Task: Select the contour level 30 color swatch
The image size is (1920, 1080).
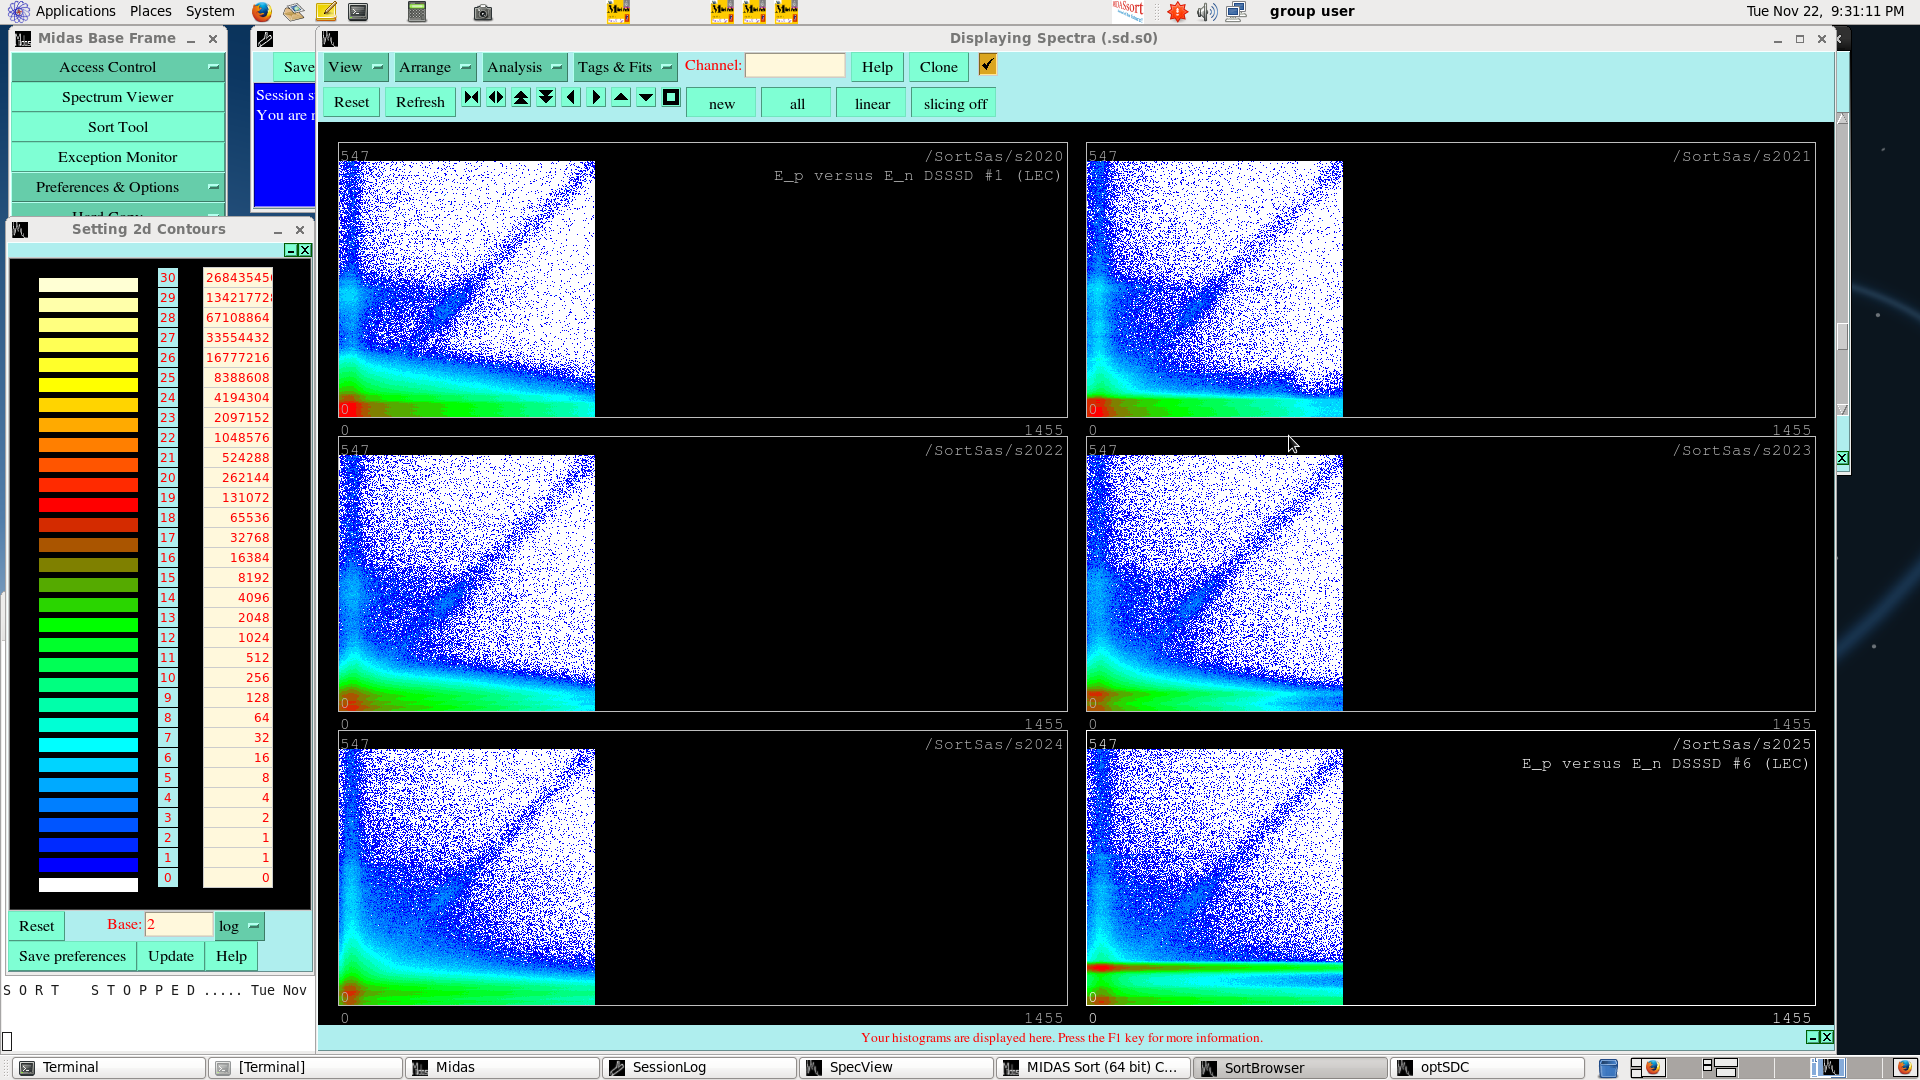Action: tap(88, 285)
